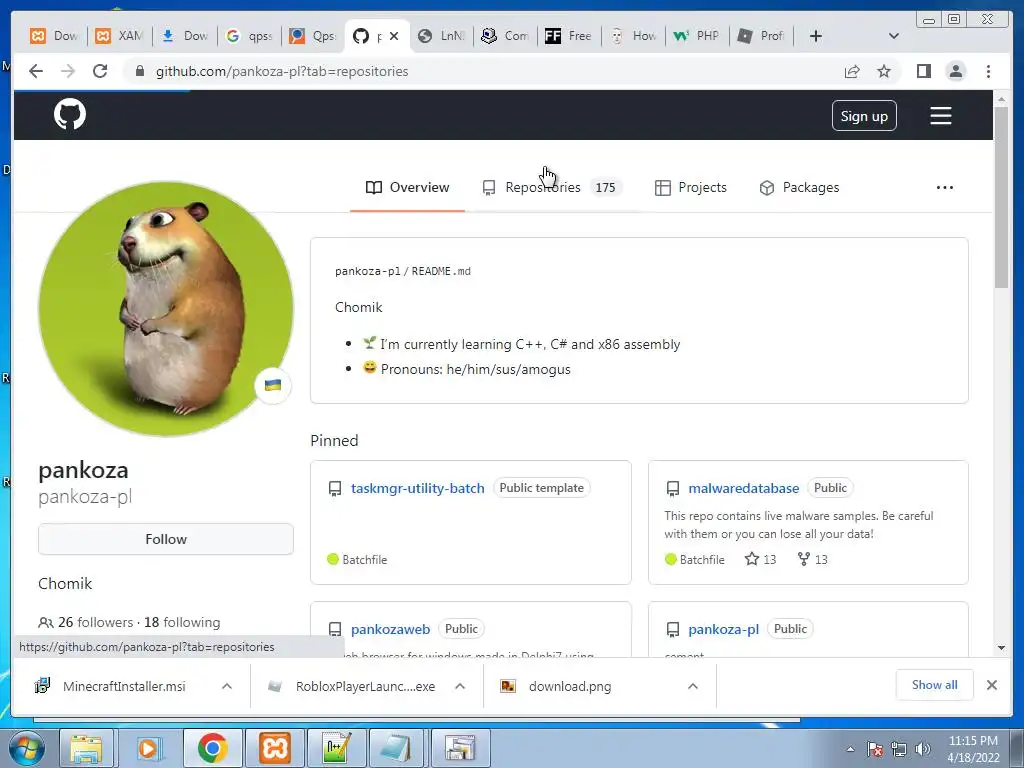Open XAMPP from the taskbar
This screenshot has height=768, width=1024.
274,748
